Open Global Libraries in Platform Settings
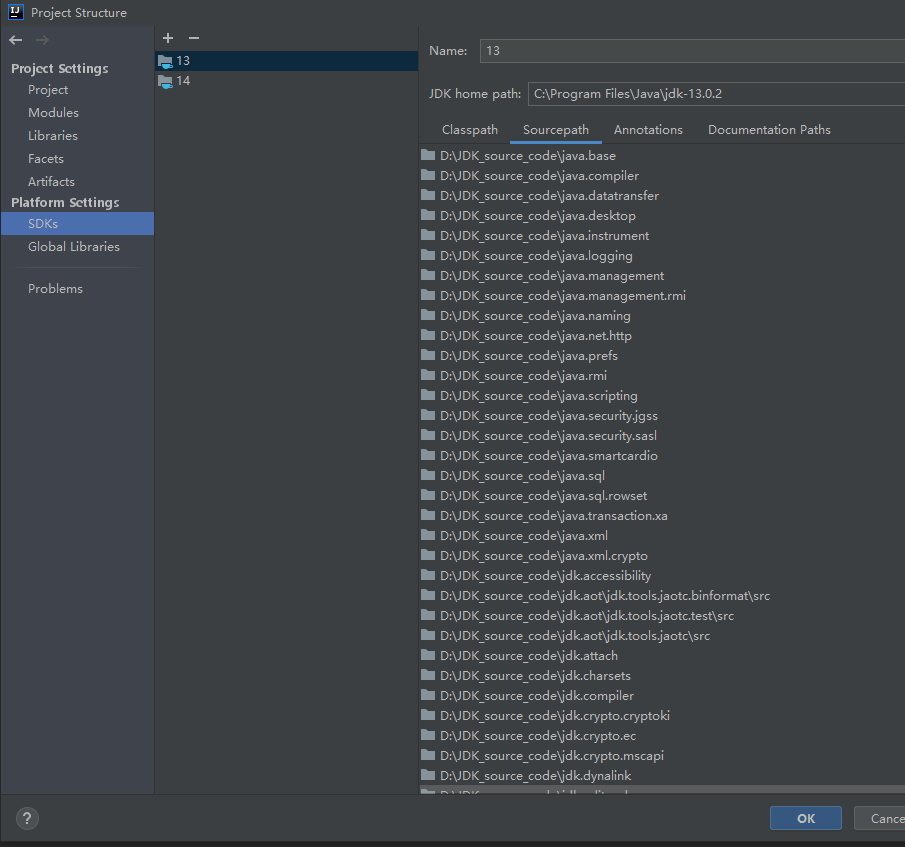This screenshot has height=847, width=905. click(x=74, y=247)
